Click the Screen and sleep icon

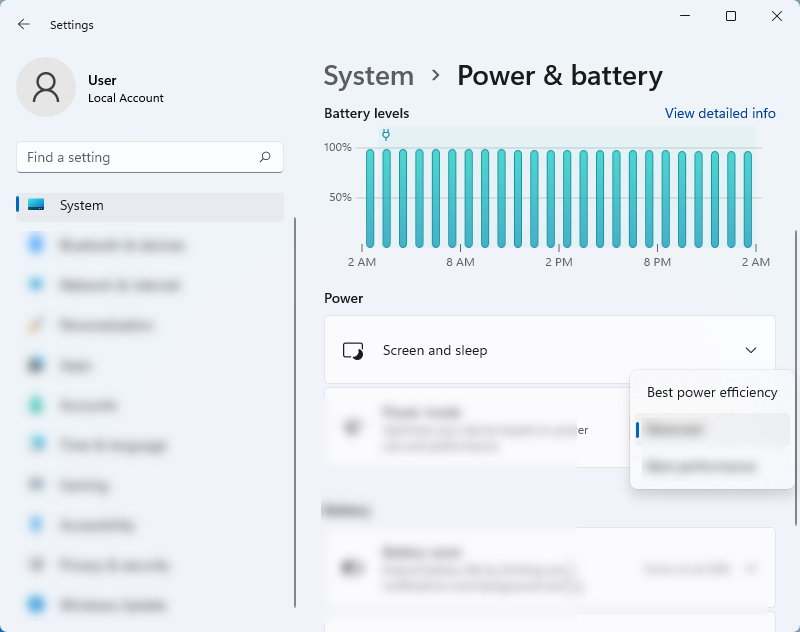[352, 351]
